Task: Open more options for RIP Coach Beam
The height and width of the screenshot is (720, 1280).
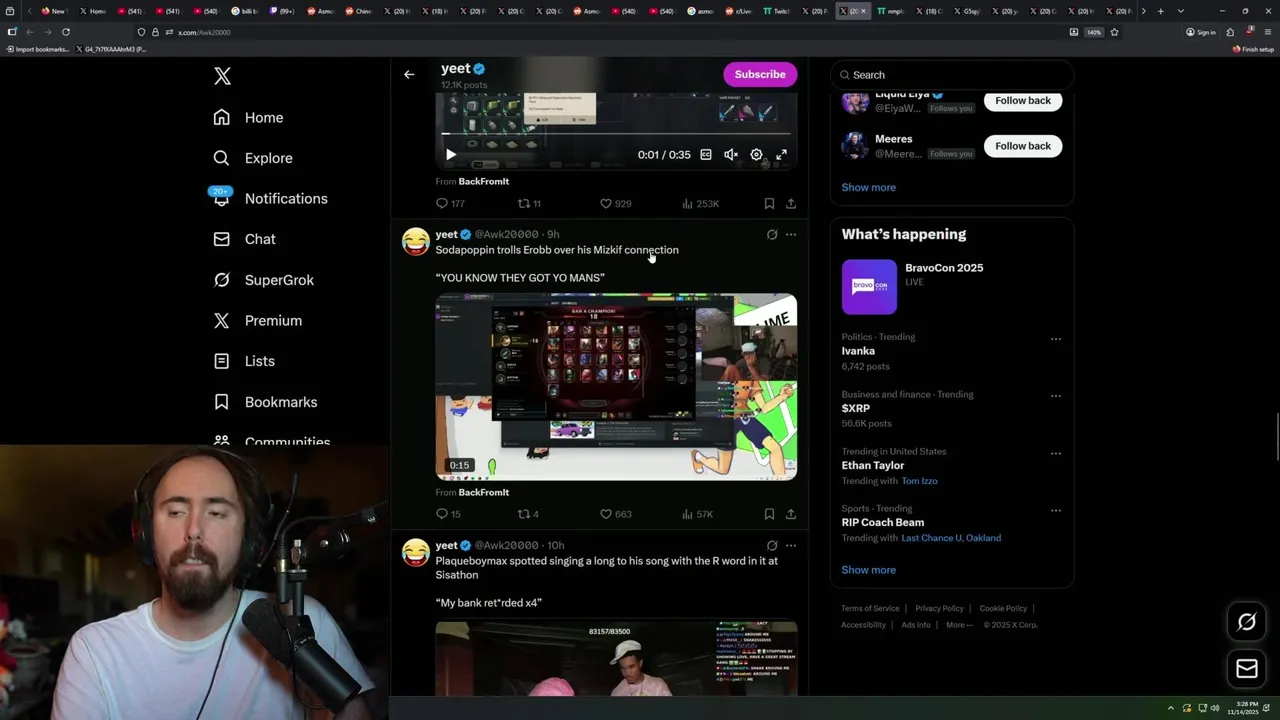Action: click(x=1055, y=510)
